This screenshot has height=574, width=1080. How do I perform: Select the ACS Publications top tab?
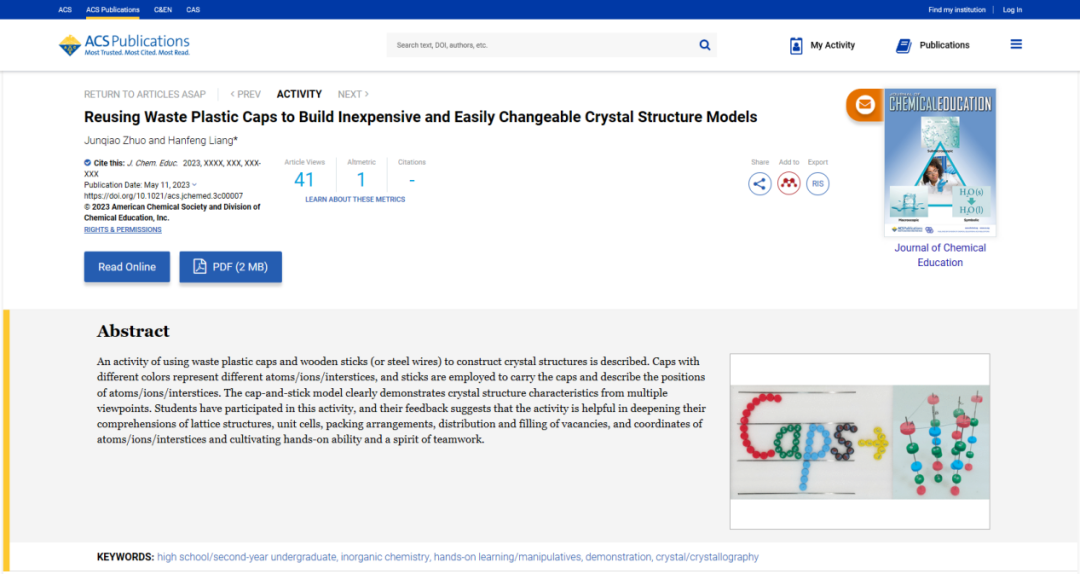pyautogui.click(x=112, y=10)
